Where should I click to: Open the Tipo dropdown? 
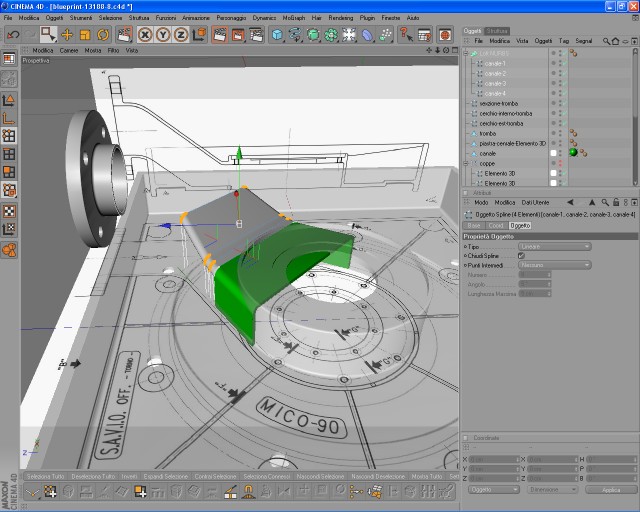[555, 247]
